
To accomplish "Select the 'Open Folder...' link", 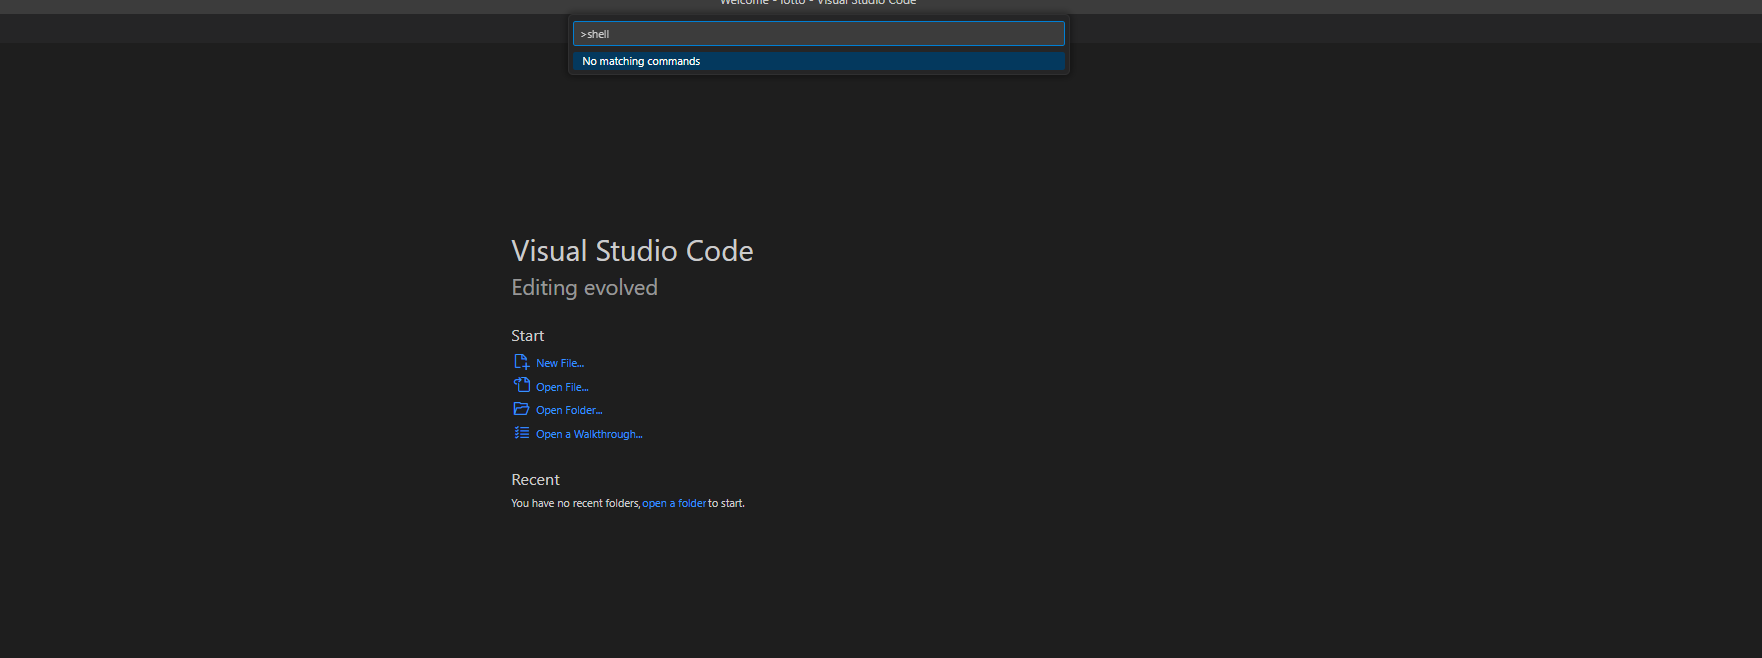I will point(569,410).
